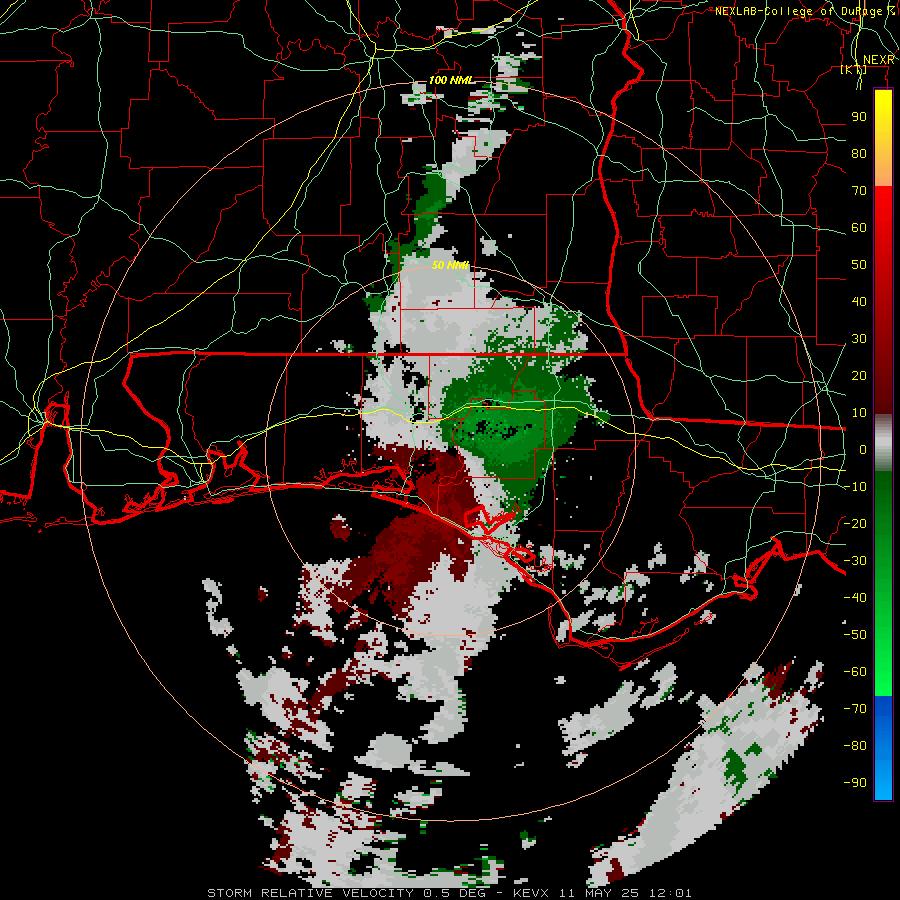Click the 20 value on velocity scale
Screen dimensions: 900x900
tap(859, 376)
